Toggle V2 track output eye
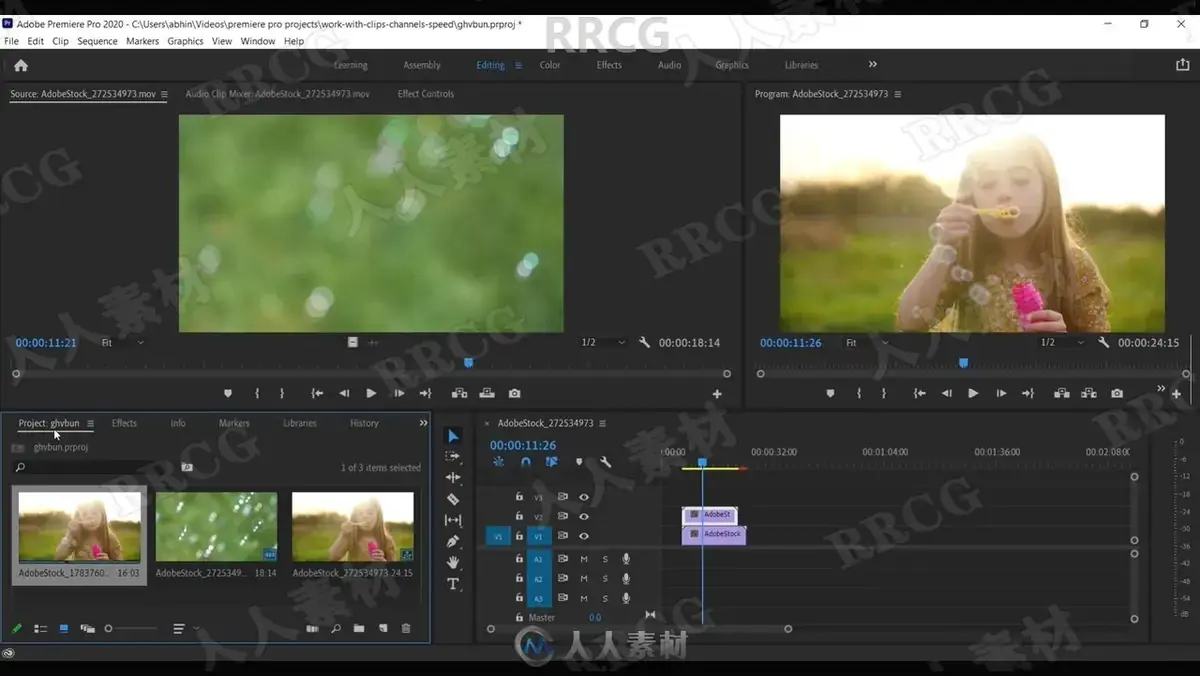 (x=584, y=516)
